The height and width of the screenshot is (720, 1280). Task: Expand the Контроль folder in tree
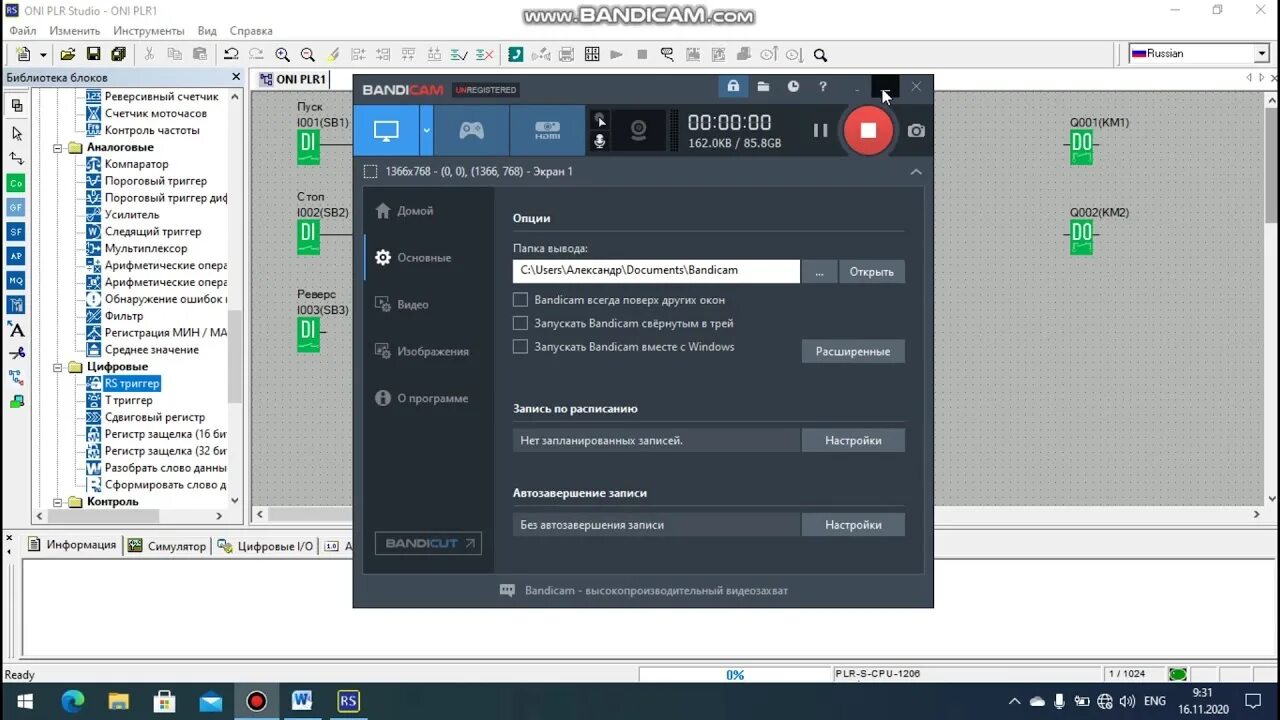coord(59,502)
